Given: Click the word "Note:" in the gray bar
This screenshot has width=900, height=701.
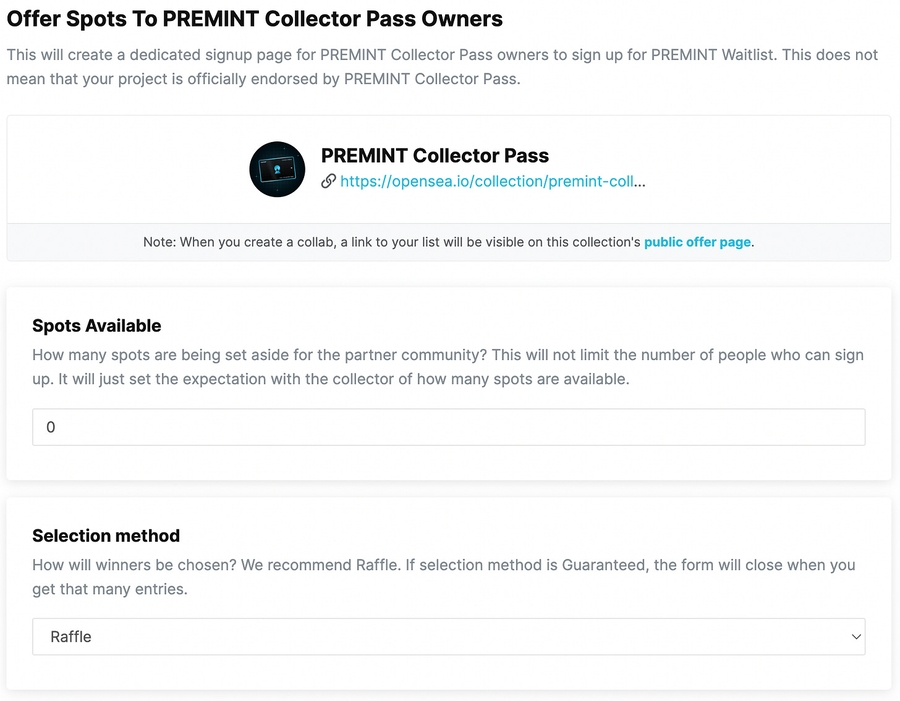Looking at the screenshot, I should pos(159,242).
